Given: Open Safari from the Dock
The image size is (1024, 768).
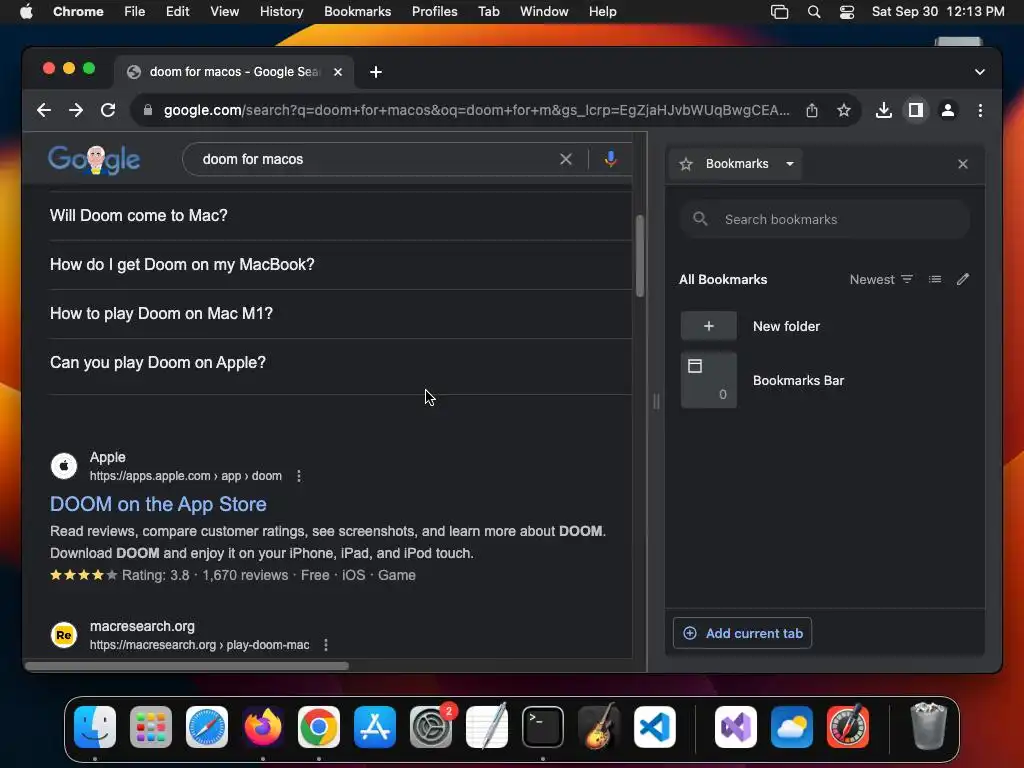Looking at the screenshot, I should [207, 727].
